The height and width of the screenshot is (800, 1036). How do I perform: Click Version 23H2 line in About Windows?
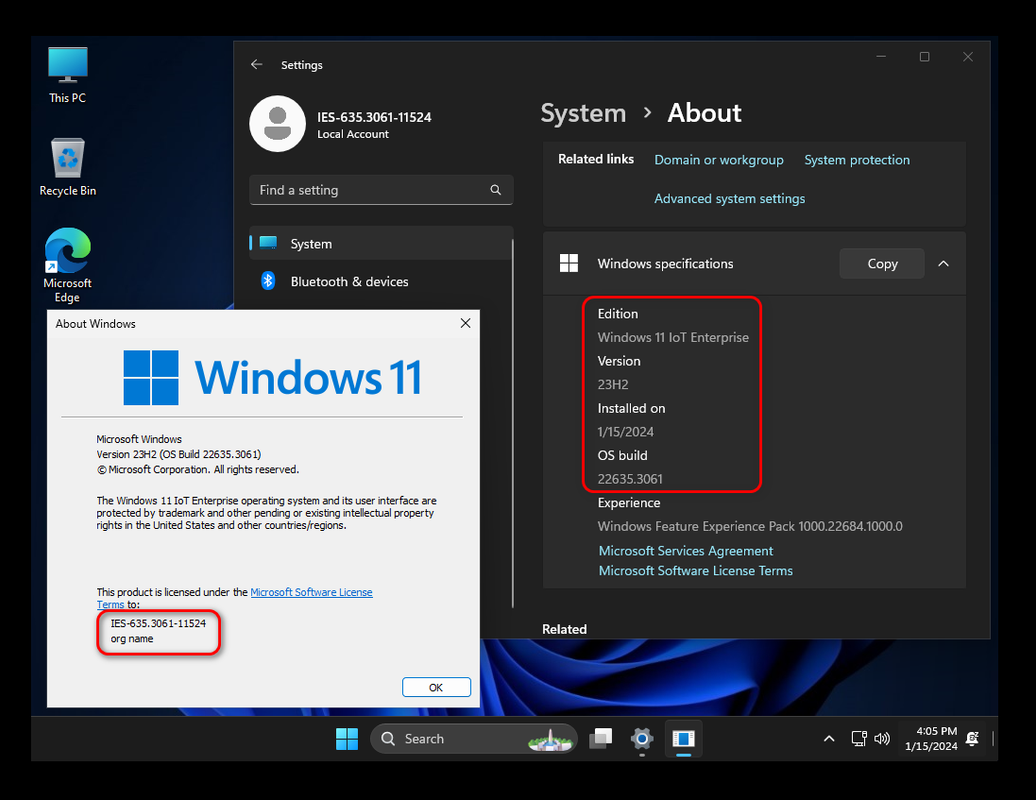pyautogui.click(x=179, y=454)
